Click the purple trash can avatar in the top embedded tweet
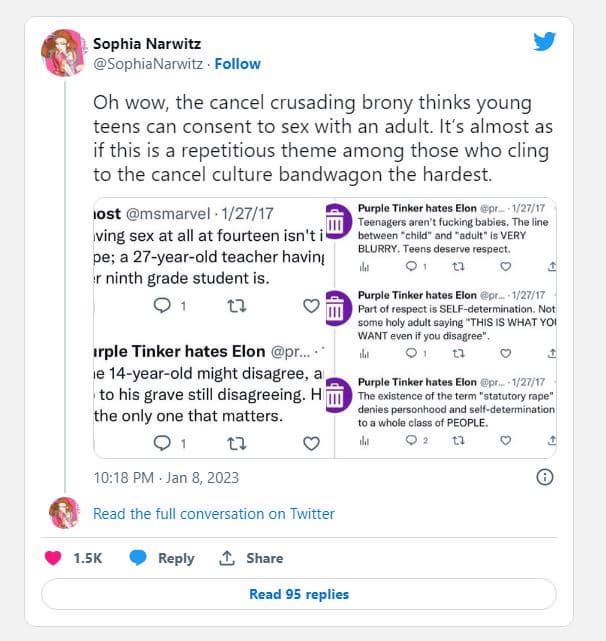 (x=338, y=220)
